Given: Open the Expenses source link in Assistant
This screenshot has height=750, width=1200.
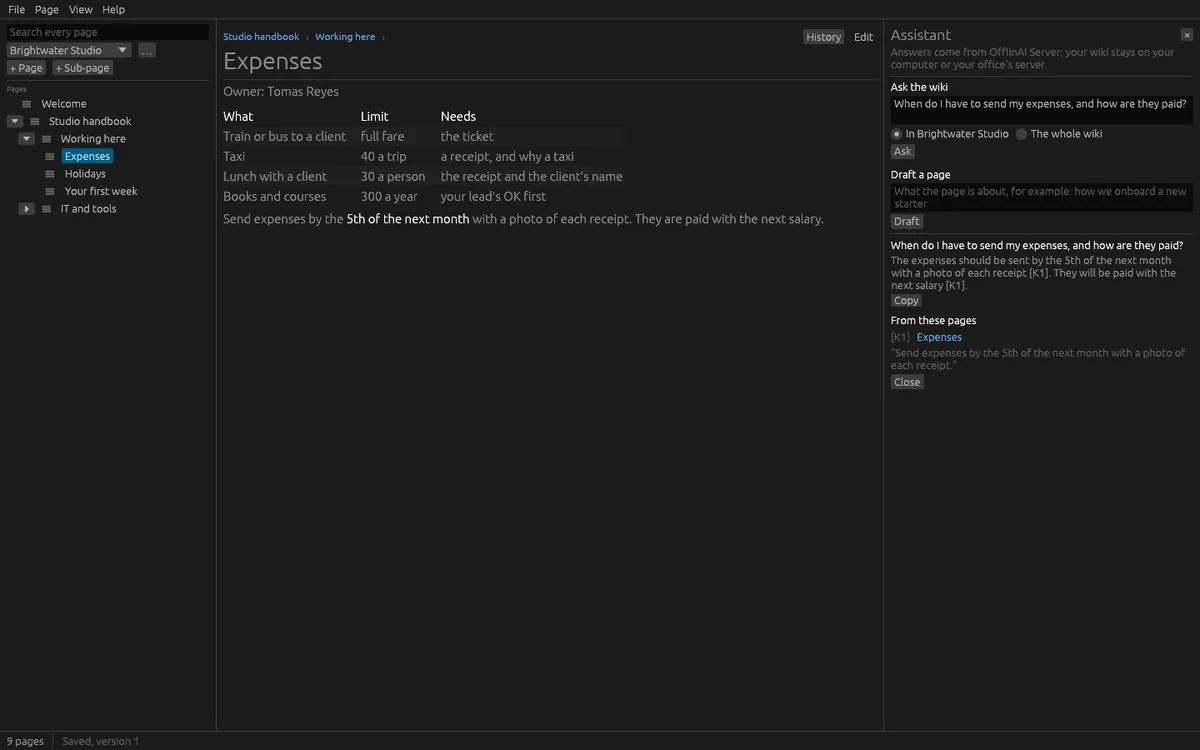Looking at the screenshot, I should (939, 337).
